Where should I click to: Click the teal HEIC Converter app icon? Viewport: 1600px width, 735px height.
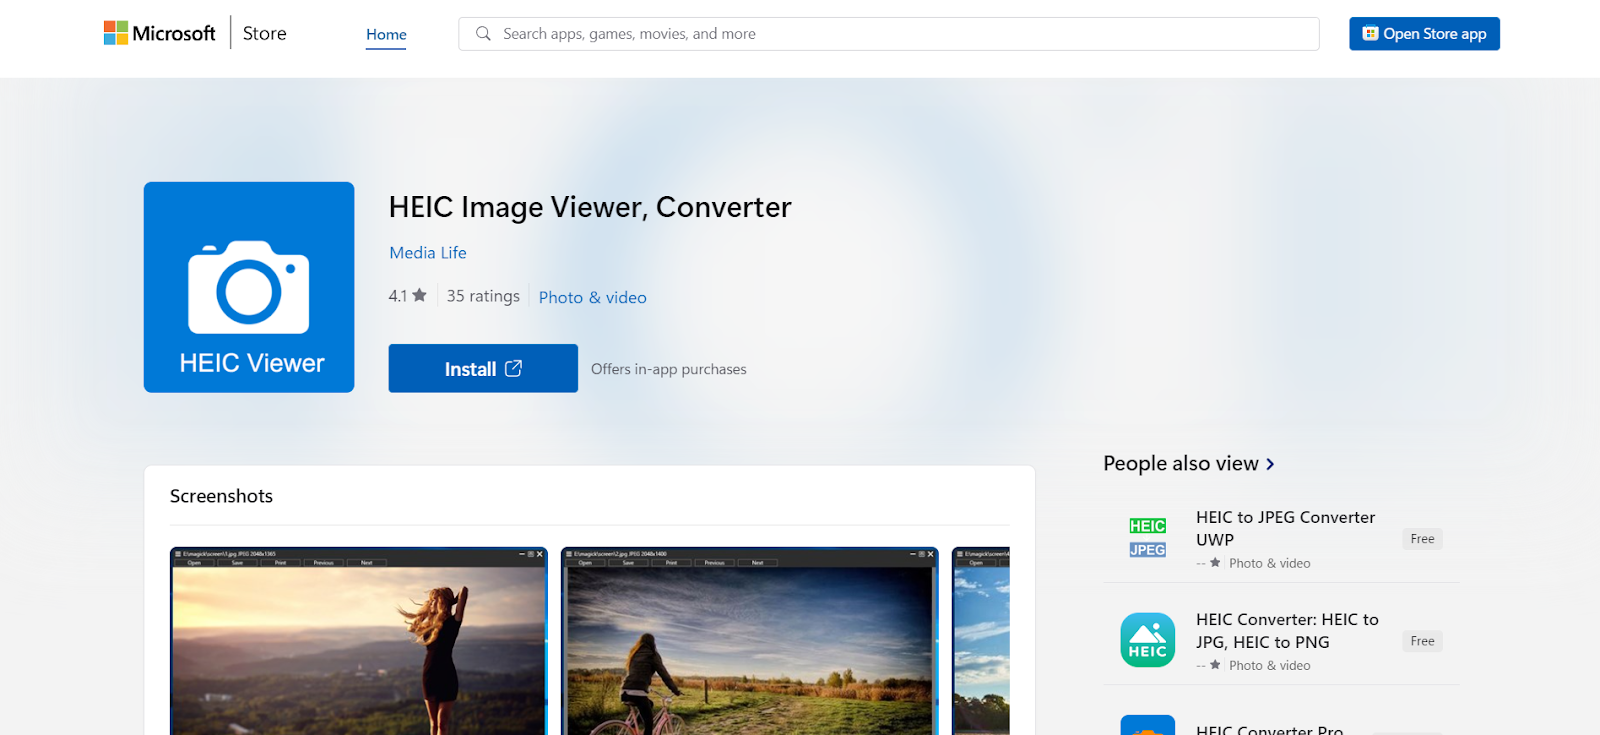(x=1147, y=640)
